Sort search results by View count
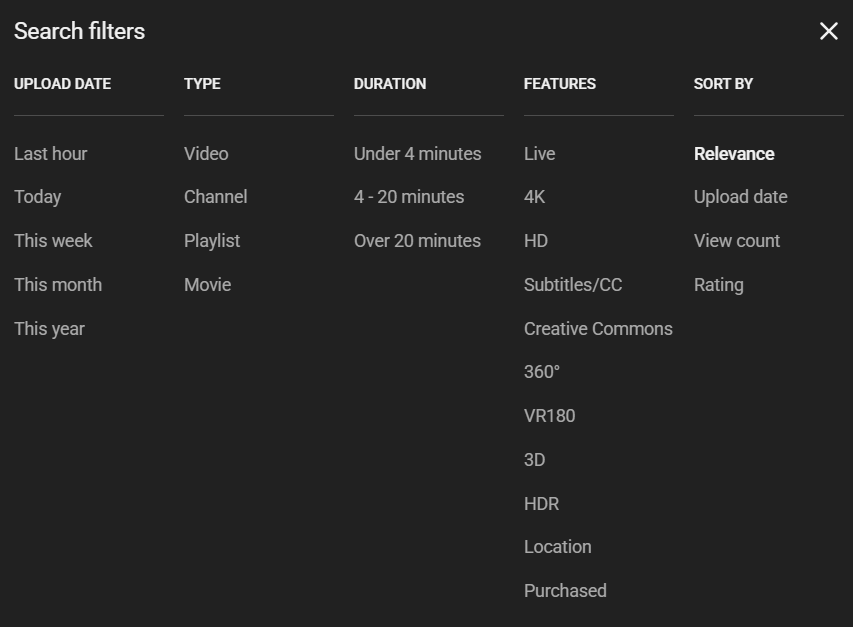This screenshot has height=627, width=853. pos(737,241)
